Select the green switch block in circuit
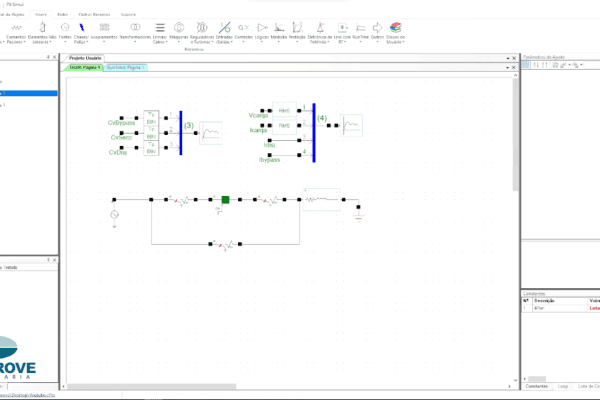 coord(226,200)
